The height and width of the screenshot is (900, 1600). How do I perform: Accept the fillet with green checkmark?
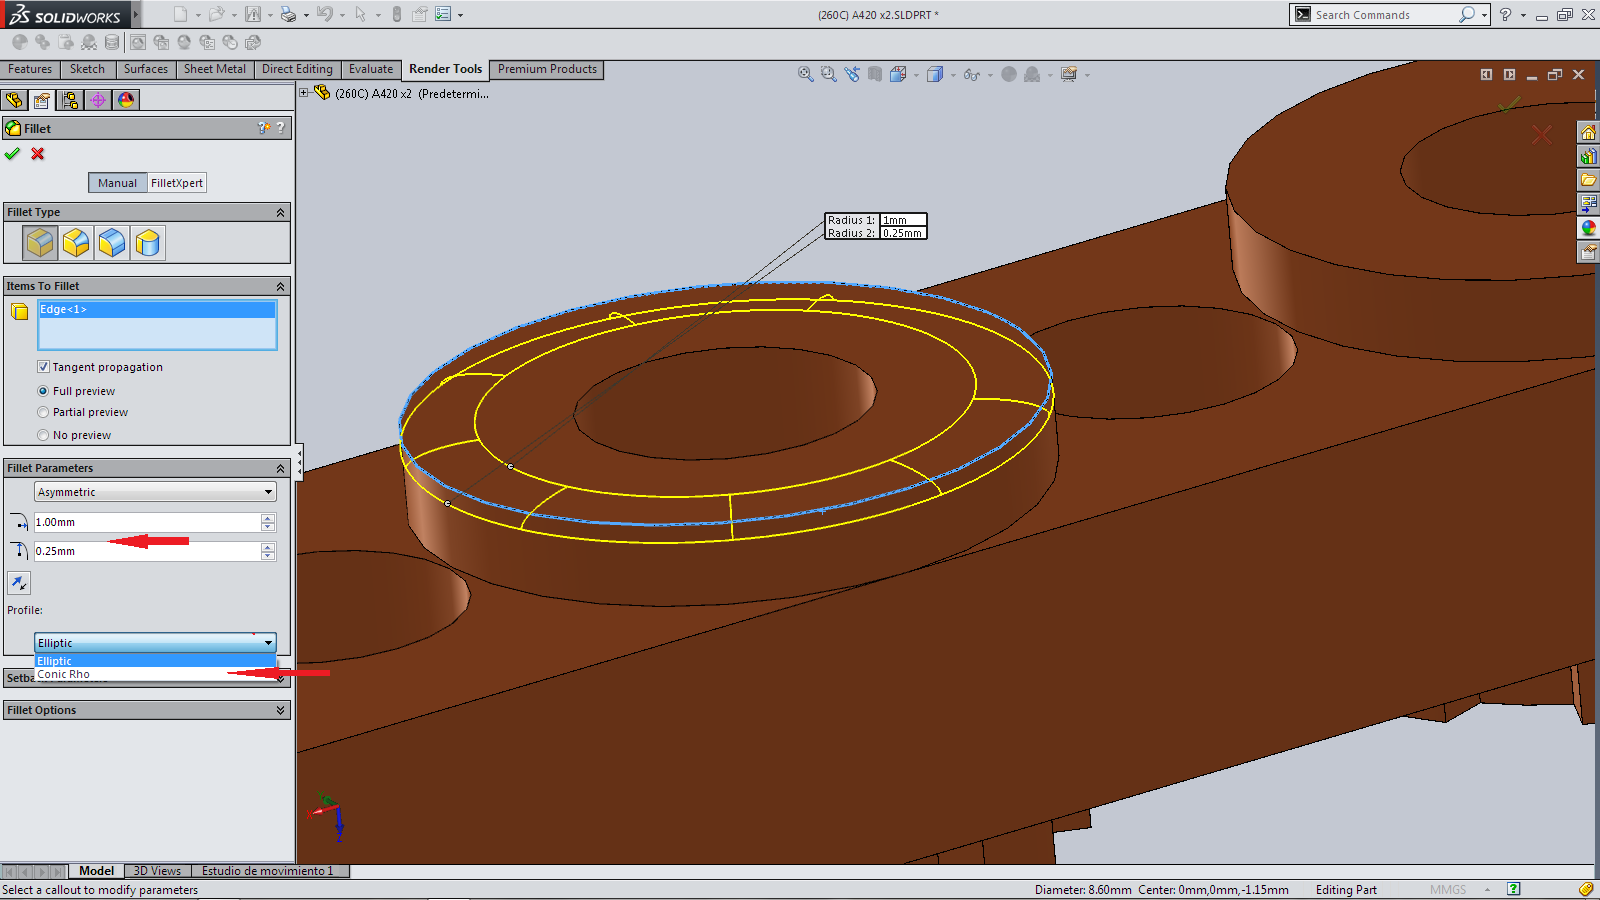[x=12, y=154]
